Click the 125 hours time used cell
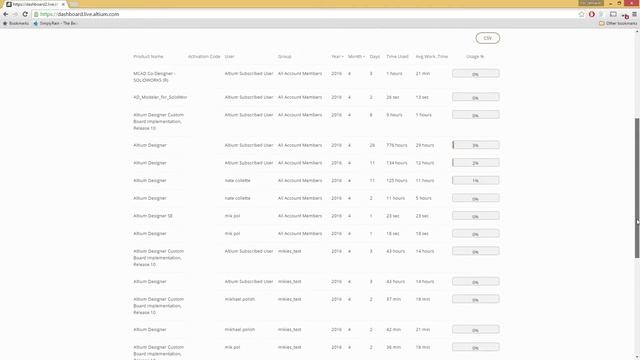Image resolution: width=640 pixels, height=360 pixels. coord(397,180)
